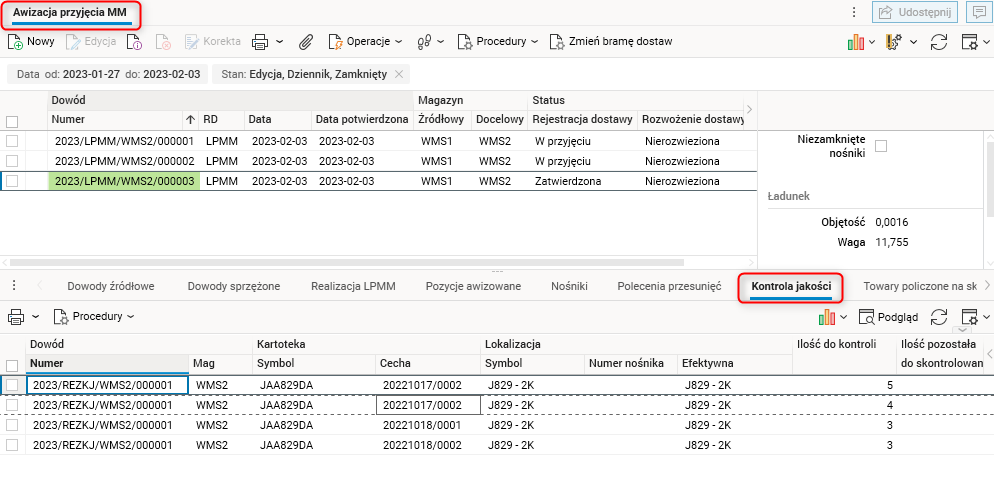This screenshot has height=487, width=994.
Task: Switch to the Dowody źródłowe tab
Action: point(110,286)
